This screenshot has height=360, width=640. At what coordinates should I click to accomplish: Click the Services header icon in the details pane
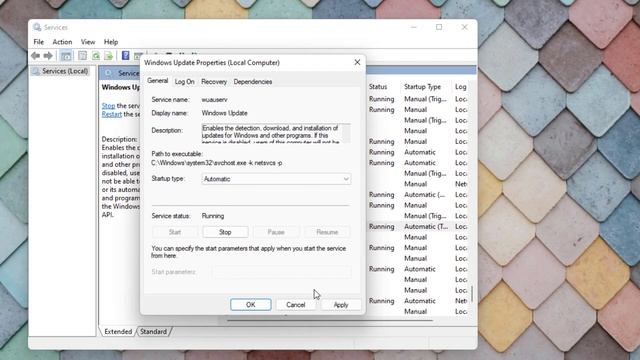tap(108, 73)
